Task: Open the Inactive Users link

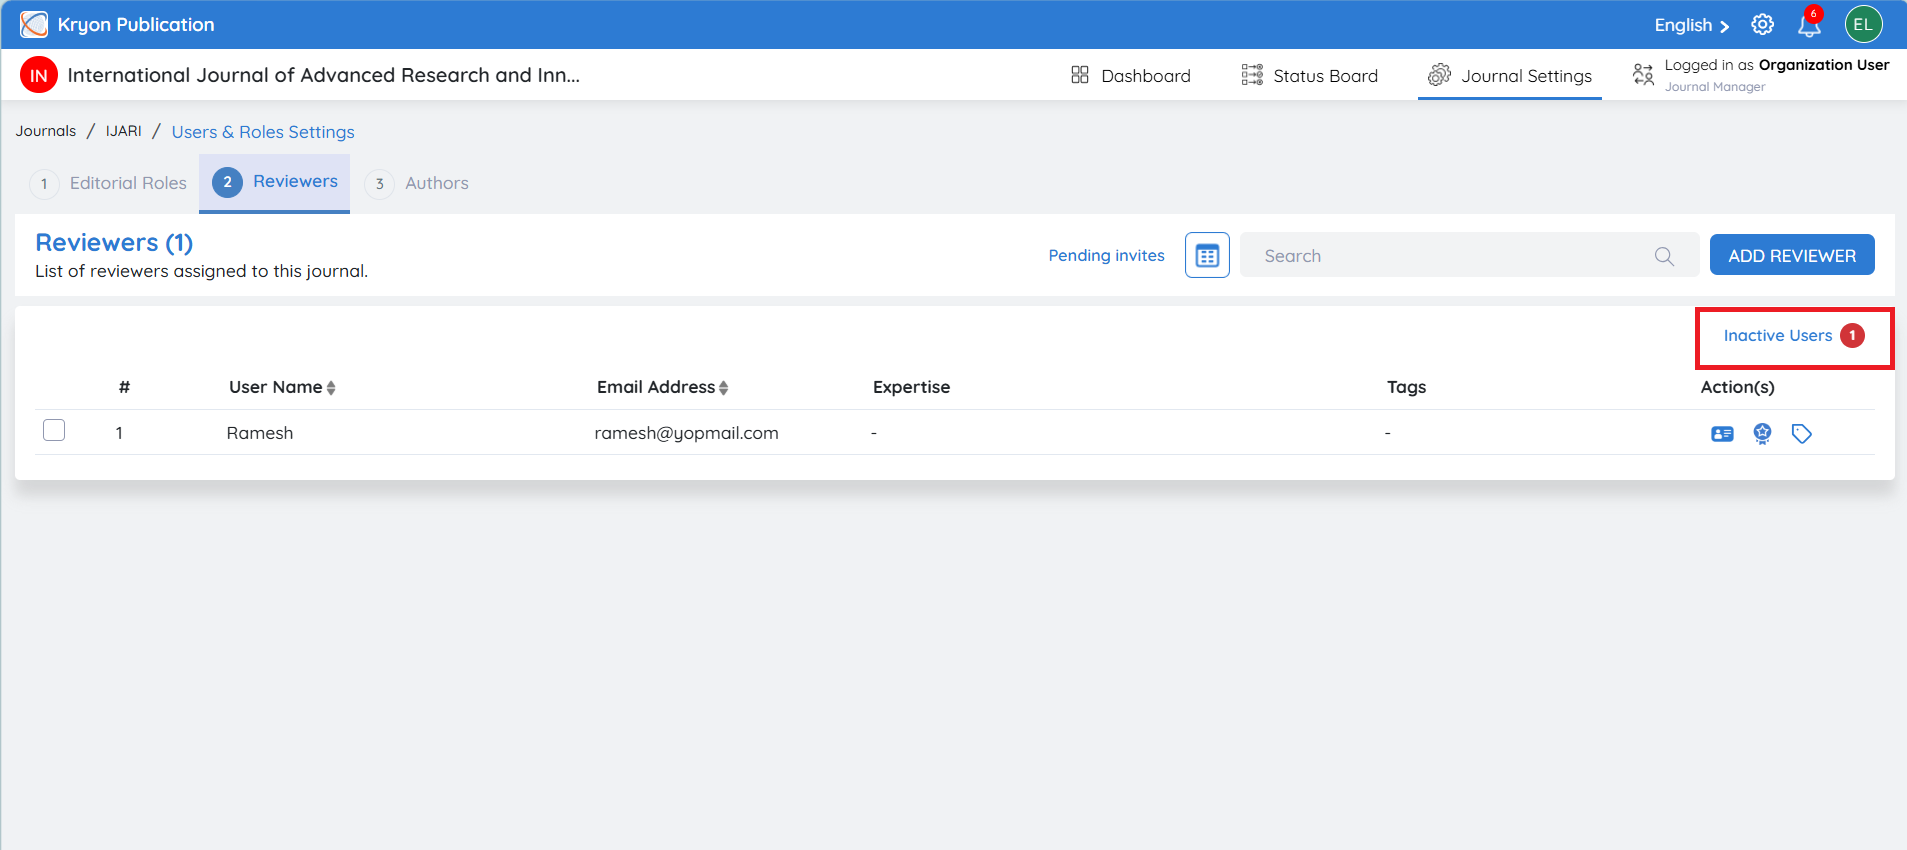Action: 1777,335
